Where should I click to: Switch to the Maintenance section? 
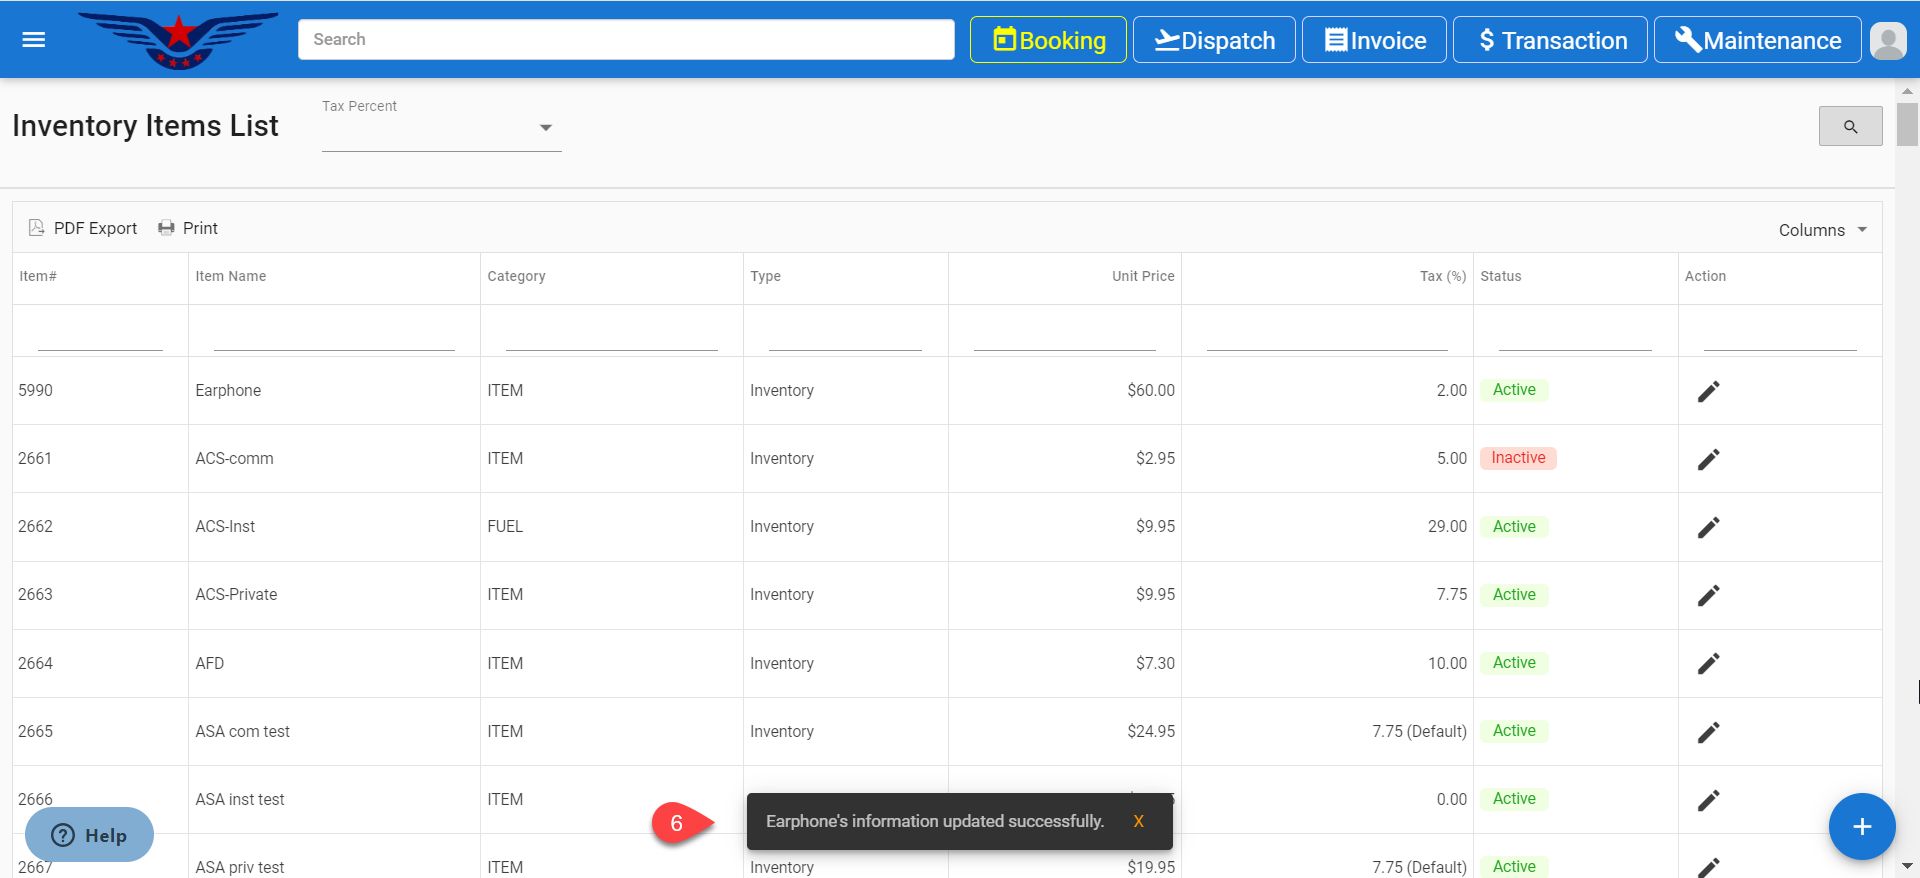point(1757,40)
